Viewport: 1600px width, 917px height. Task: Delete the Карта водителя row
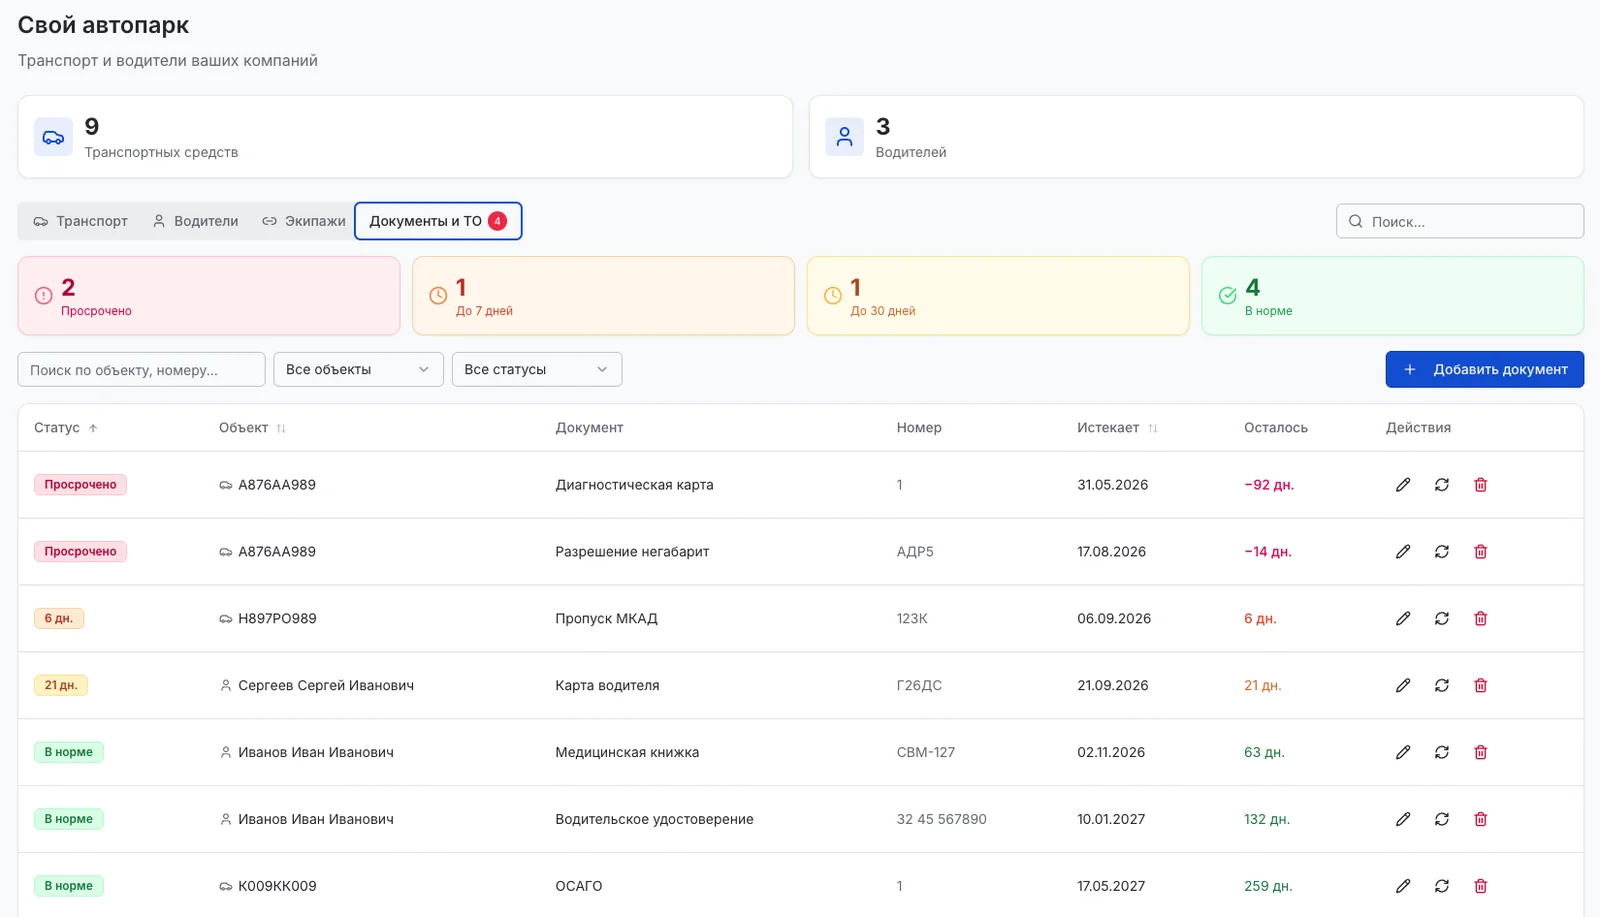tap(1481, 686)
